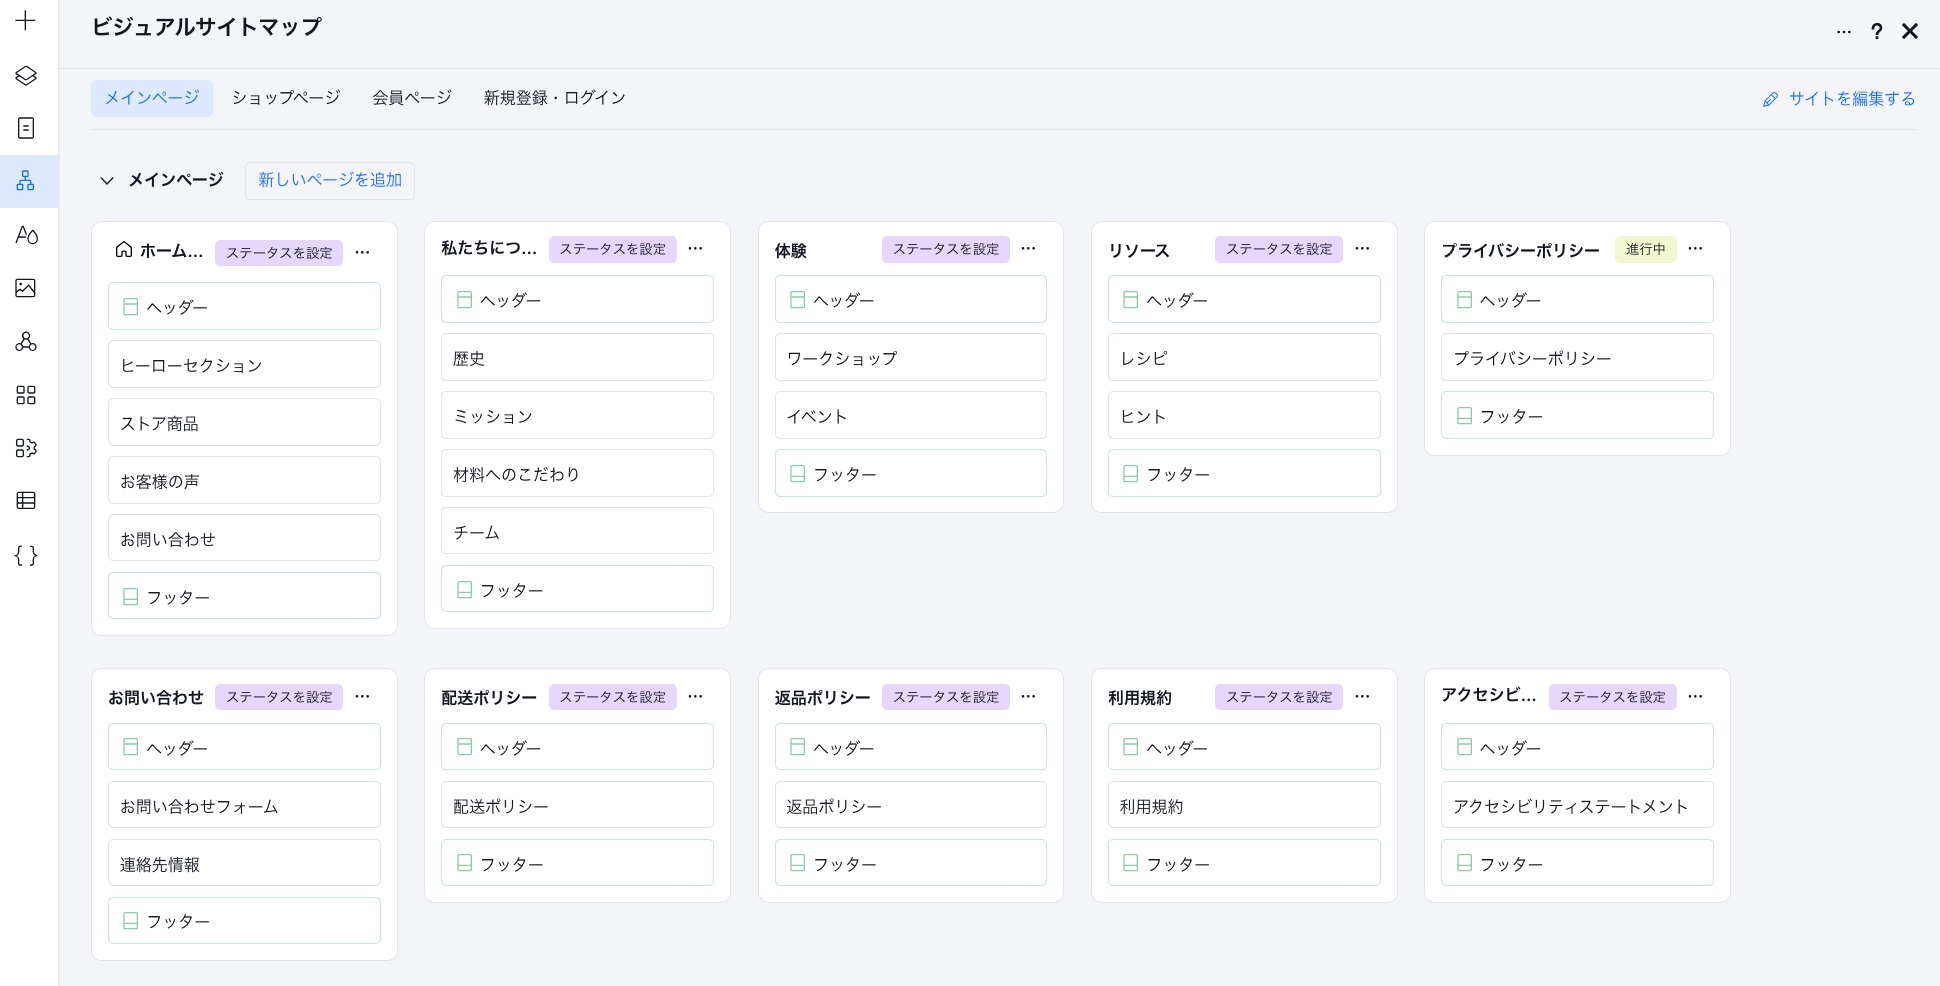Open the four-squares Apps icon in sidebar
Screen dimensions: 1940x986
26,395
